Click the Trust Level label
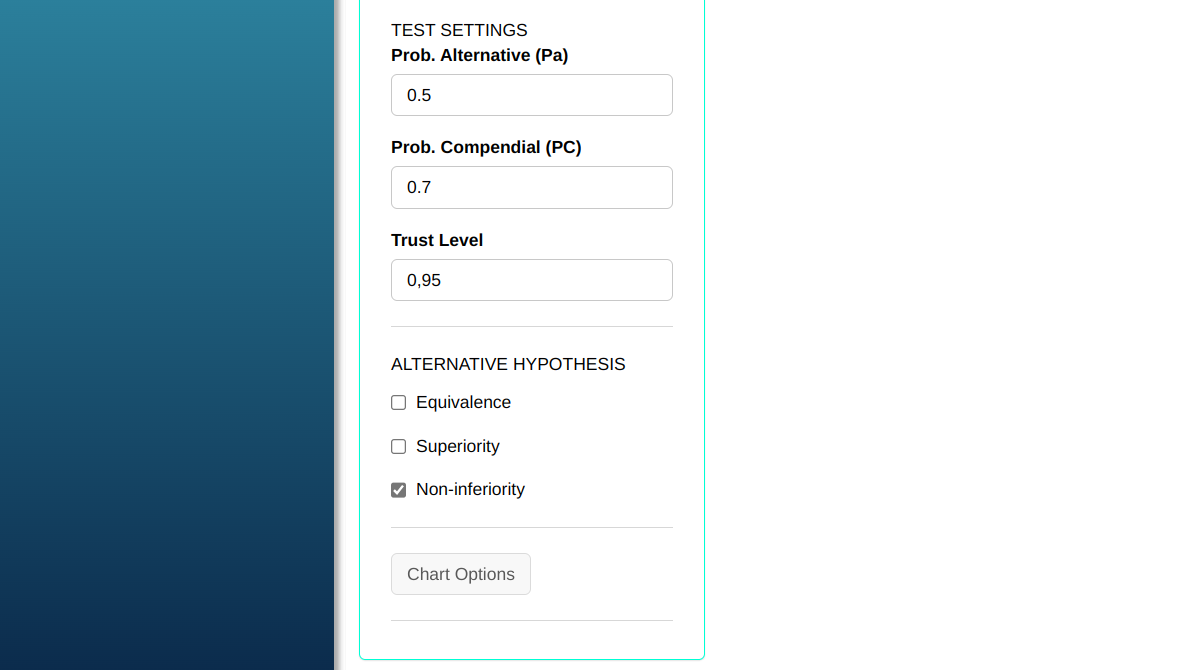The width and height of the screenshot is (1195, 670). pos(437,240)
